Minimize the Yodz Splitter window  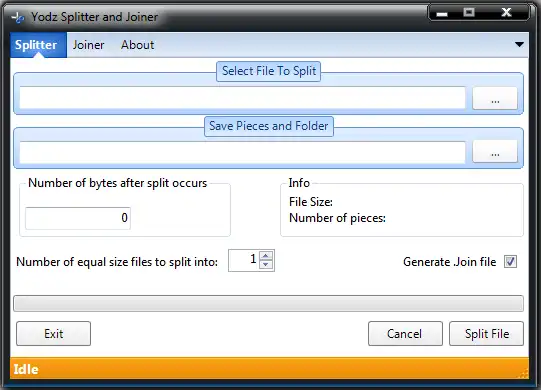[x=442, y=13]
